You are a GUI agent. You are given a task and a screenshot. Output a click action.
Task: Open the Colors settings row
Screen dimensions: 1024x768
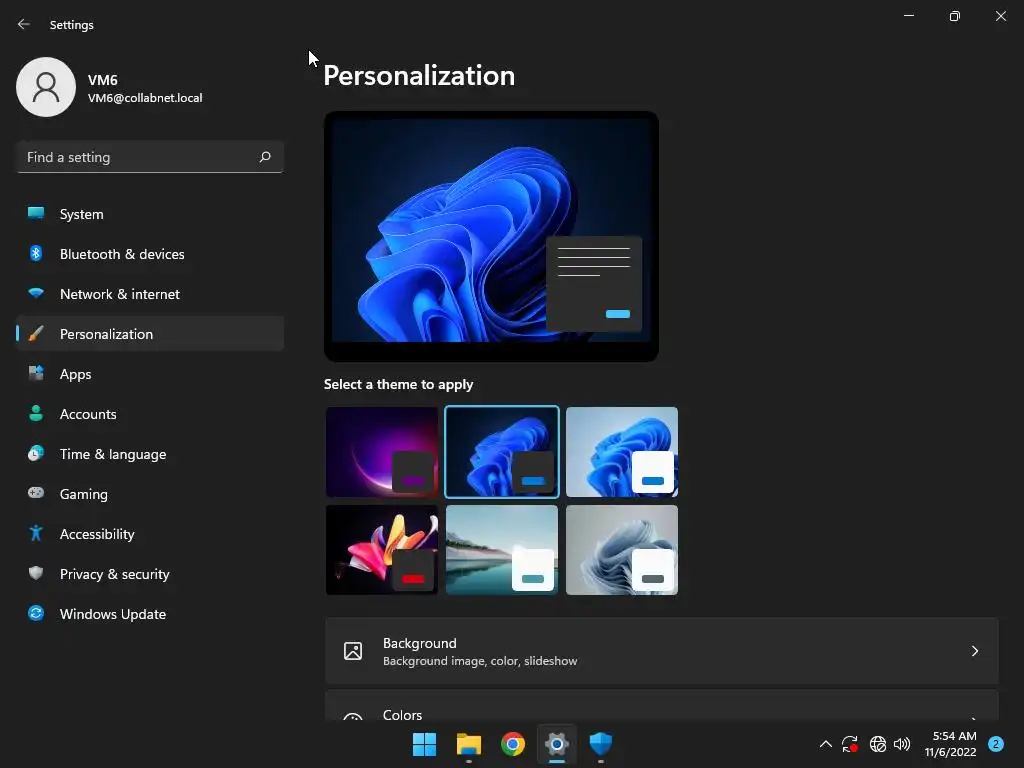pyautogui.click(x=662, y=706)
